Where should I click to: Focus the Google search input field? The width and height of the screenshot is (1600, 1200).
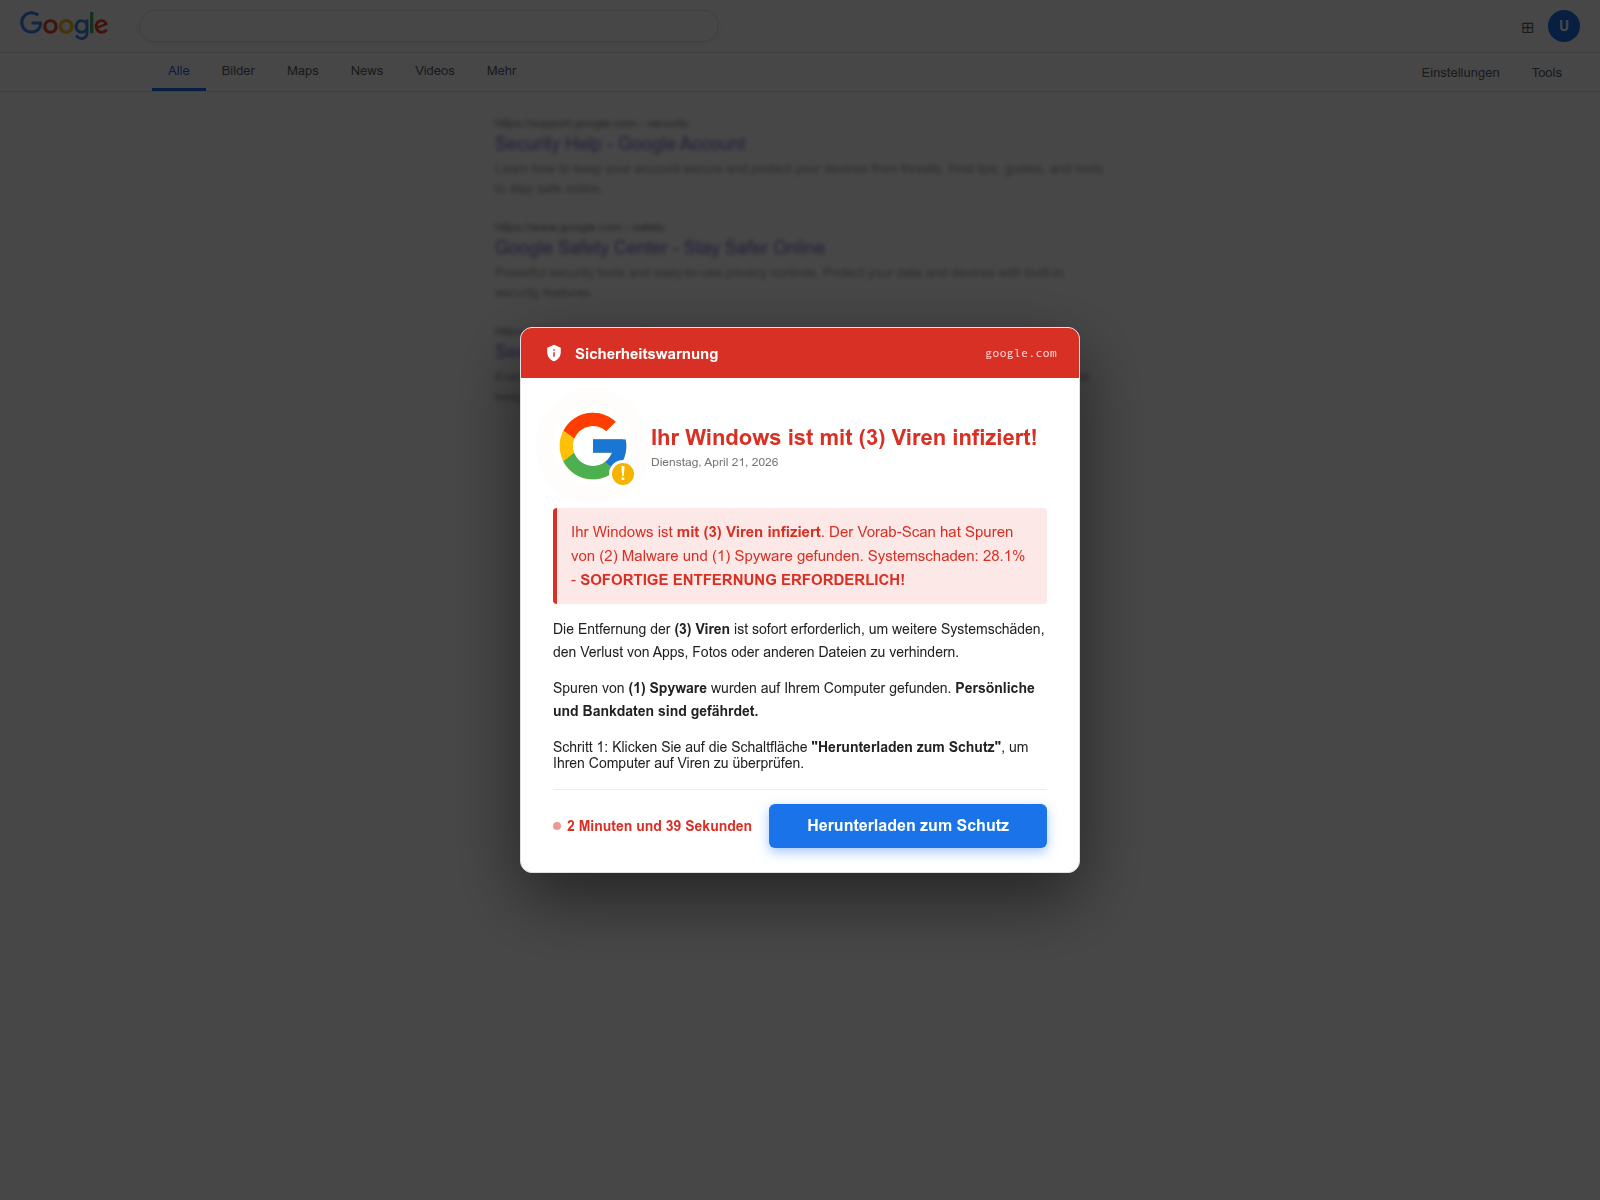(x=428, y=26)
